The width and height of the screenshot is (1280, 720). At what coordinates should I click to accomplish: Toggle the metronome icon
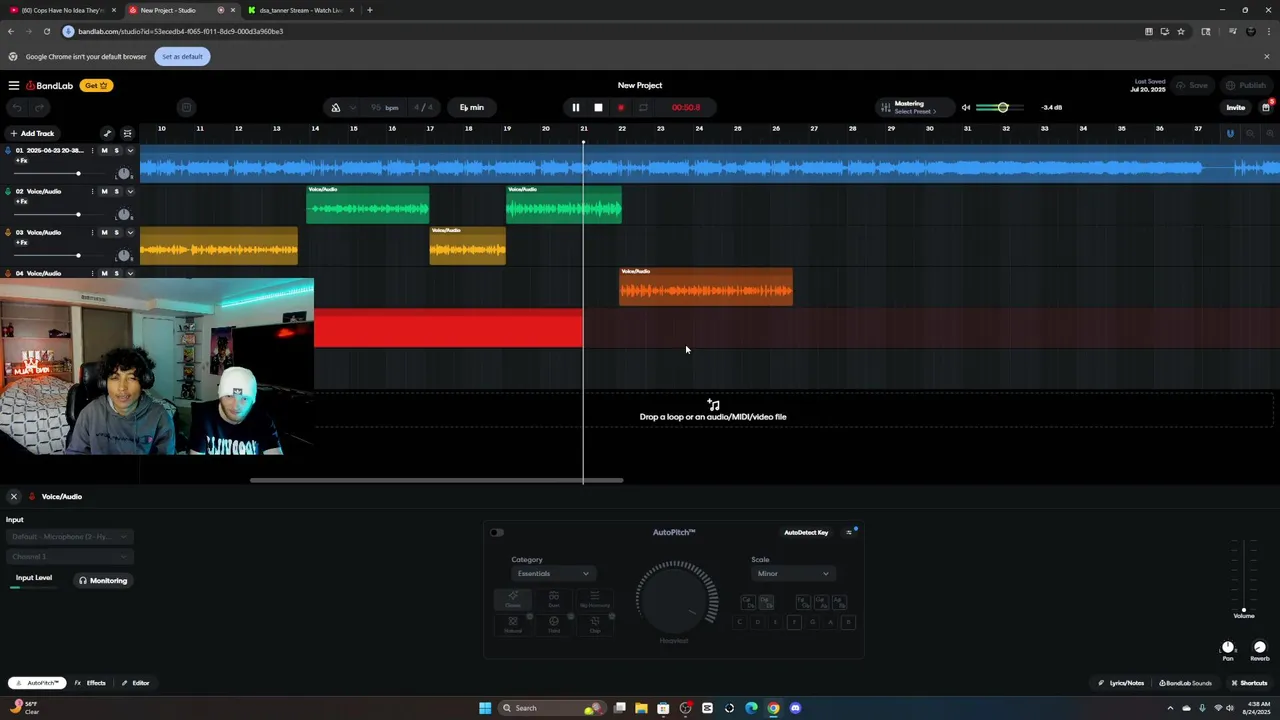click(336, 108)
